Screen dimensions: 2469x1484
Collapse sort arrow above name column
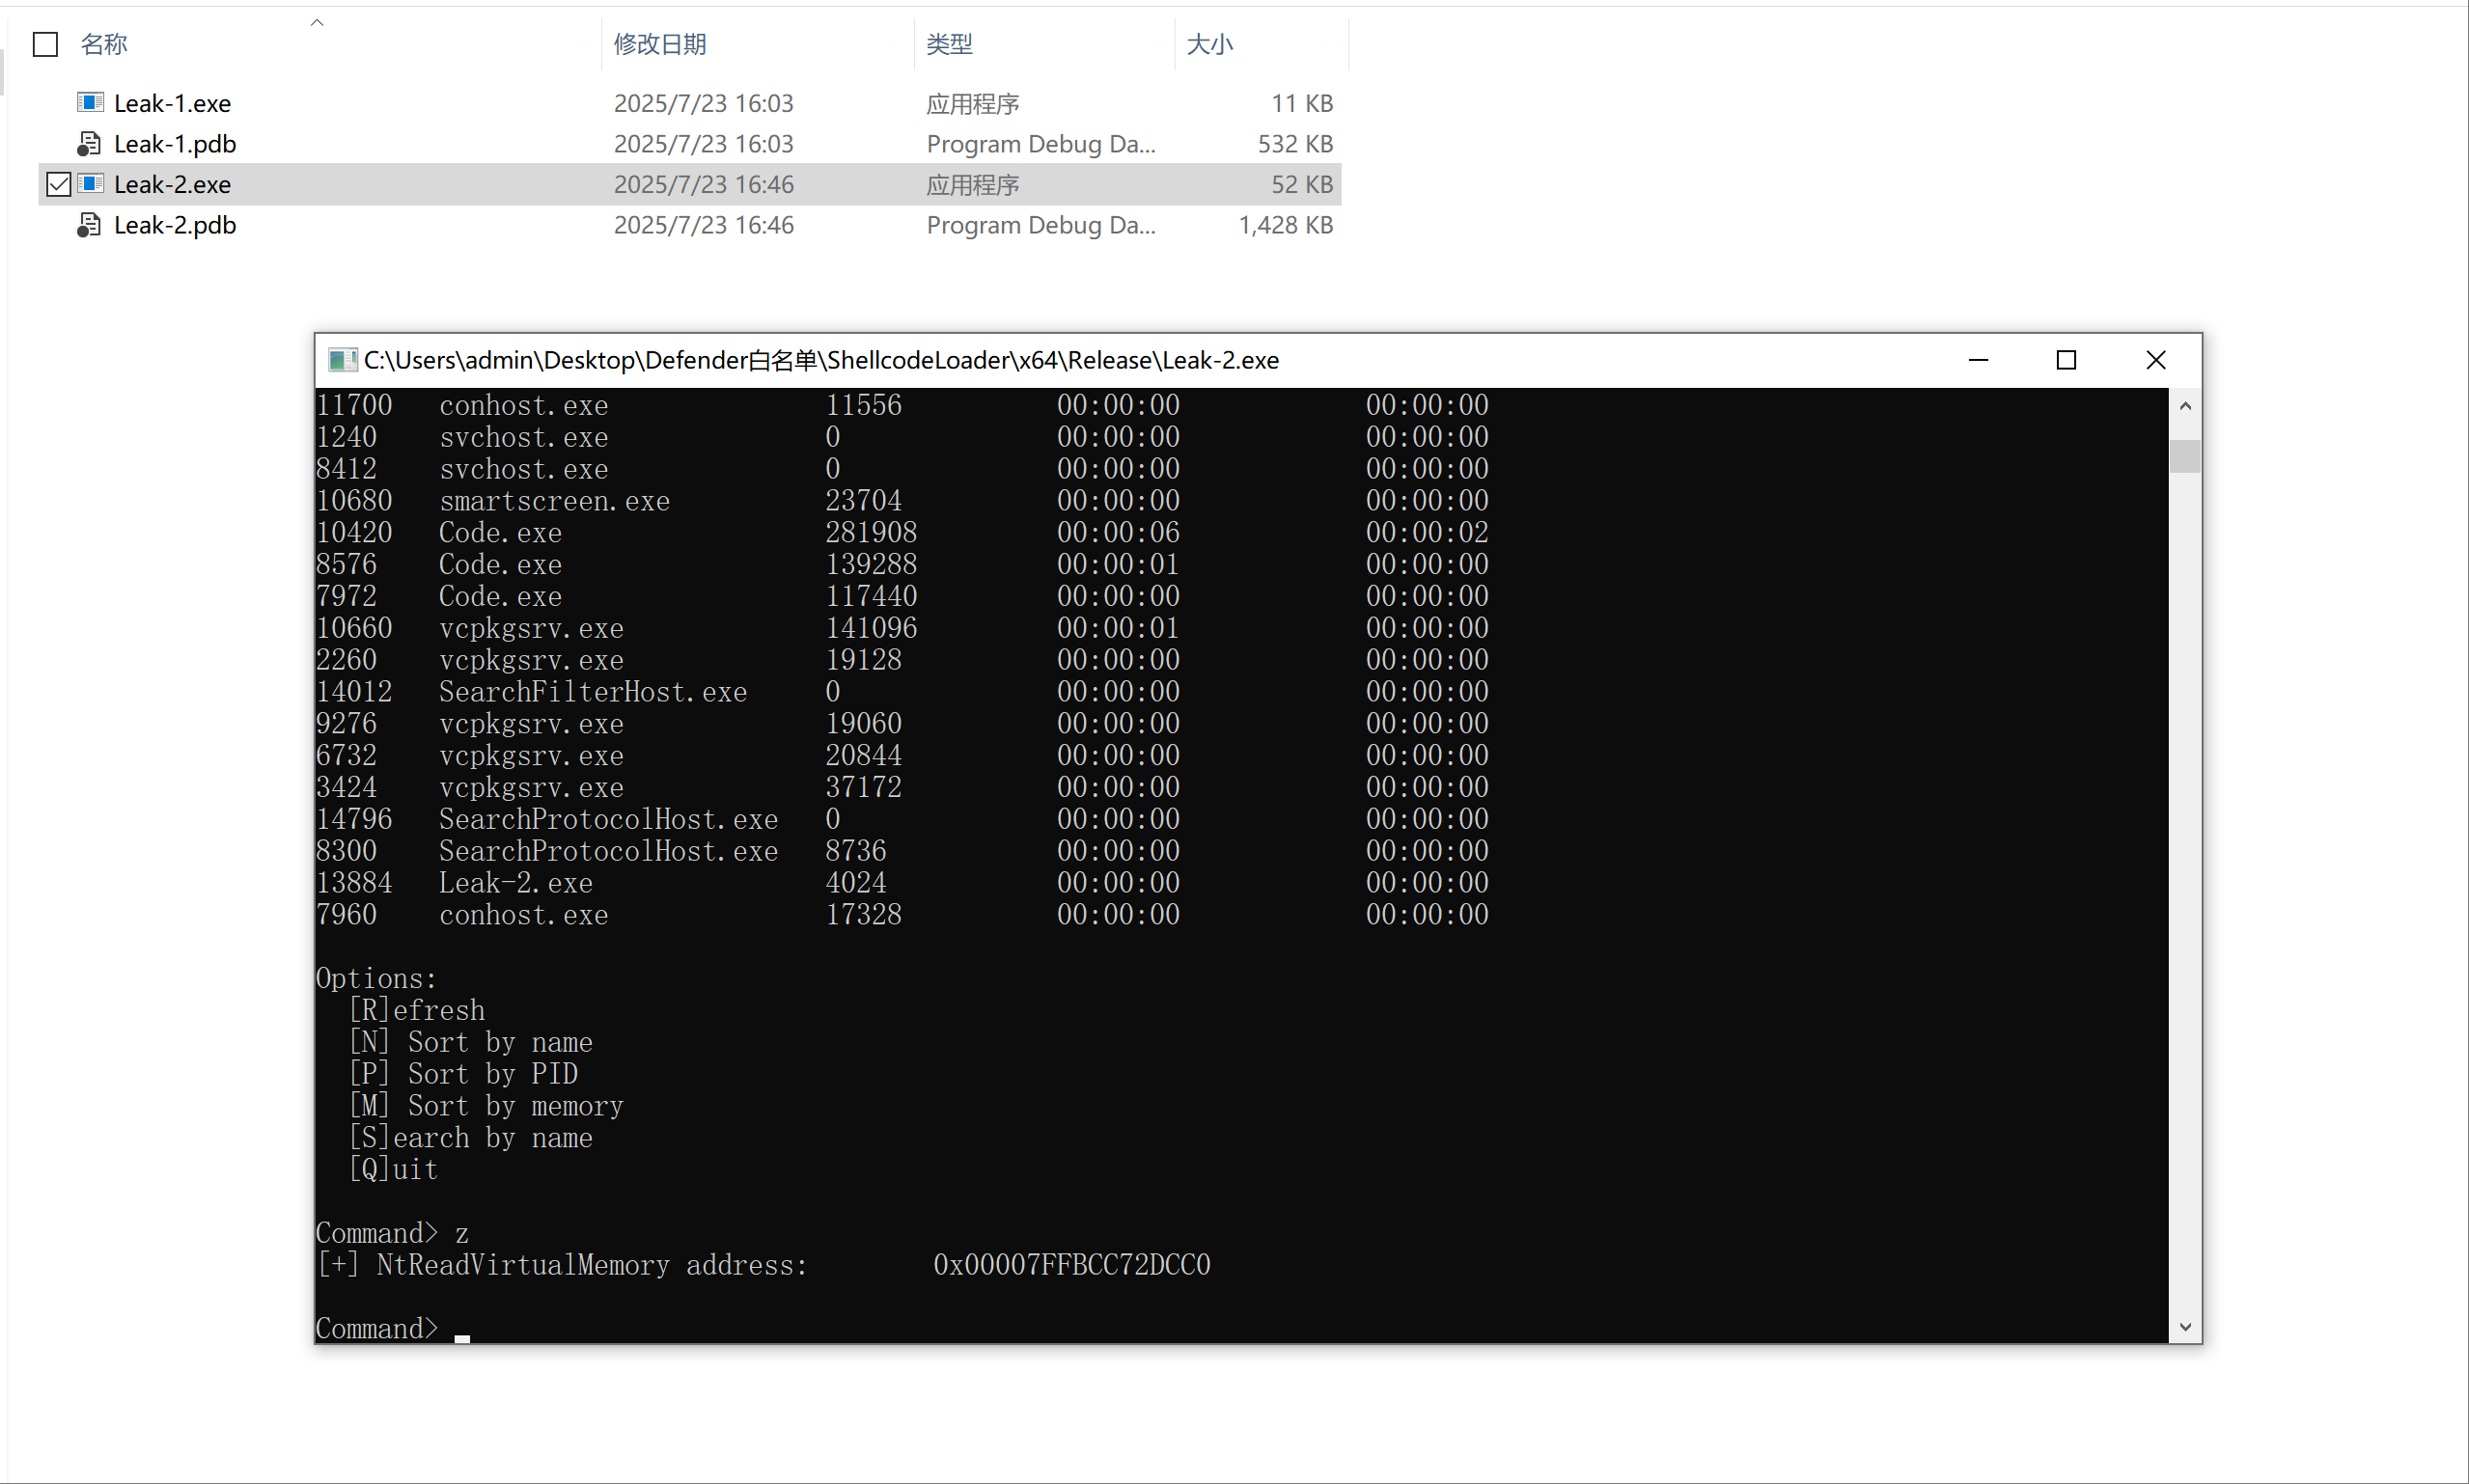[317, 22]
